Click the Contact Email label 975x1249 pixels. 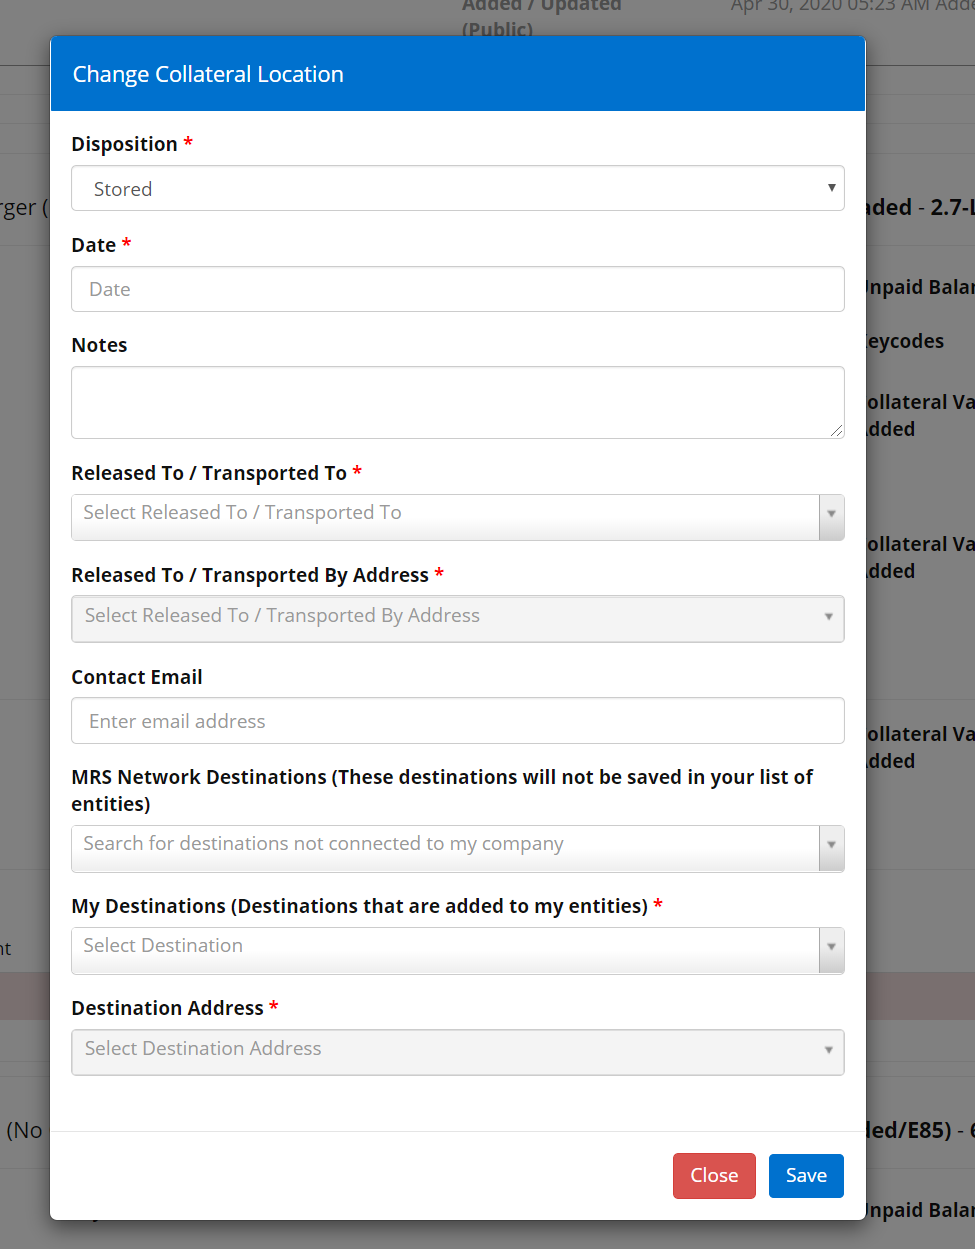[137, 677]
